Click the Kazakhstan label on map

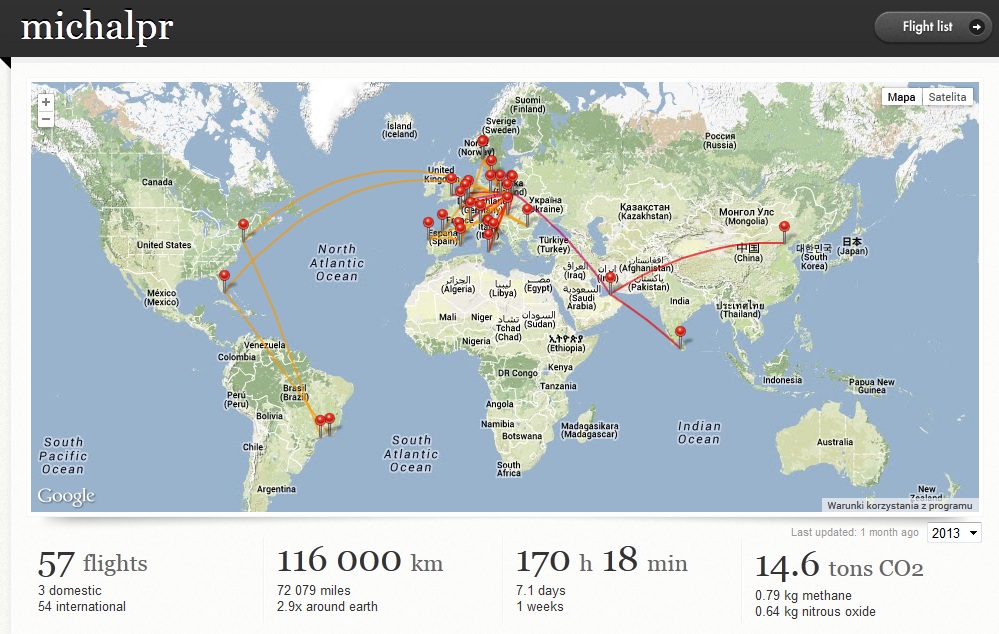click(x=645, y=212)
